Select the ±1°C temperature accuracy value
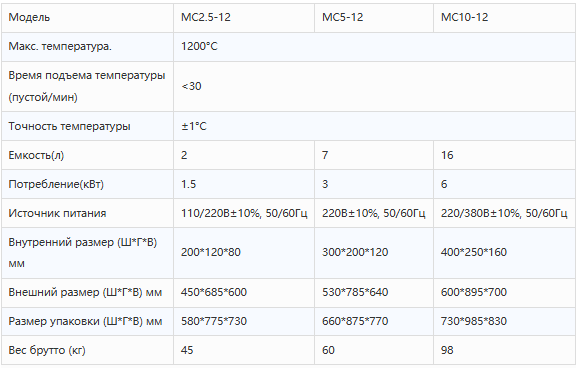Image resolution: width=583 pixels, height=368 pixels. click(x=194, y=126)
